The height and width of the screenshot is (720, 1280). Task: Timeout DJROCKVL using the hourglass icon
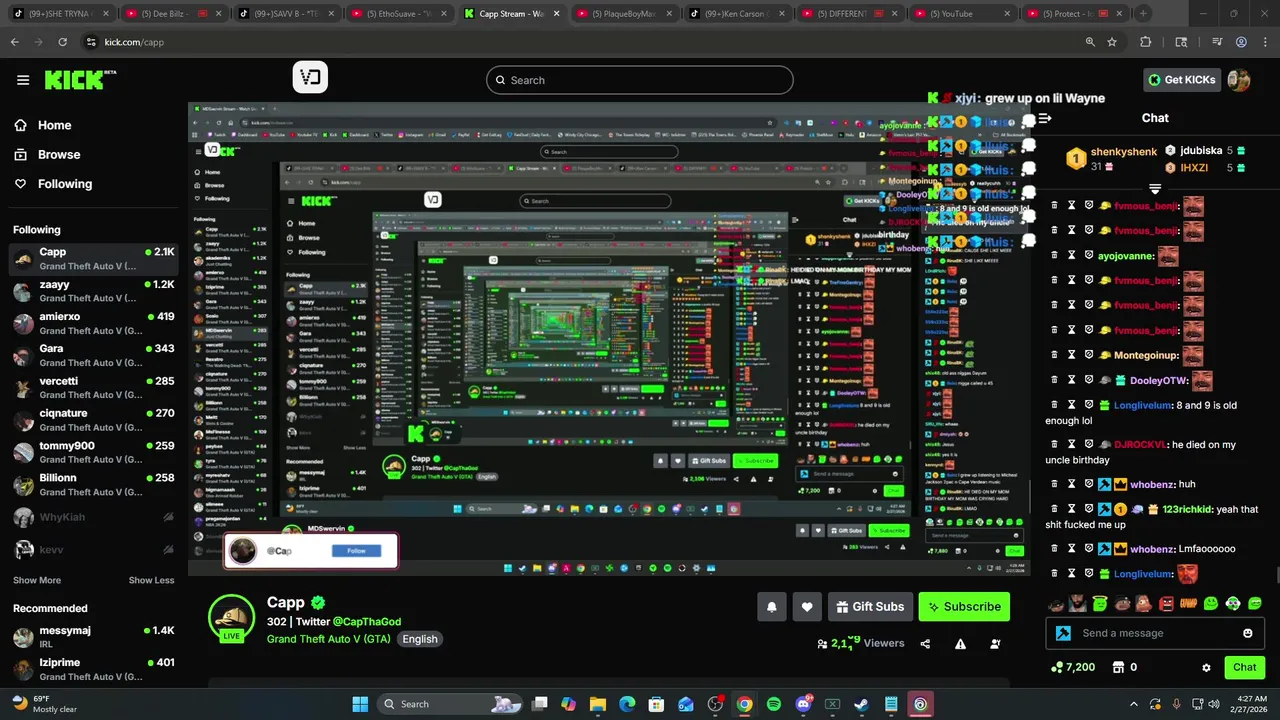(x=1071, y=445)
